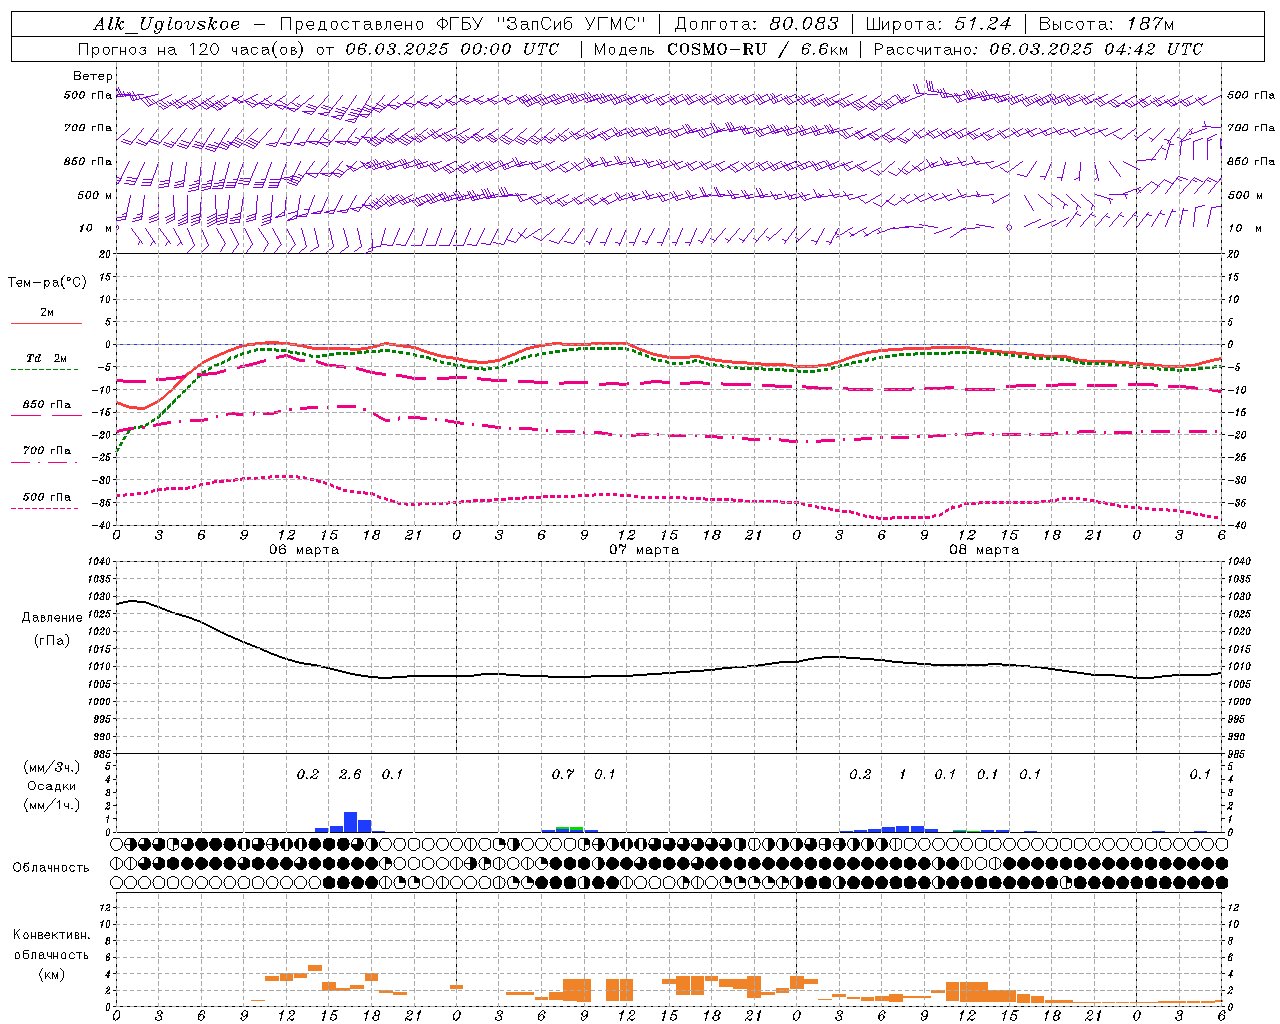
Task: Click the Тем-ра(°C) panel label
Action: (x=47, y=283)
